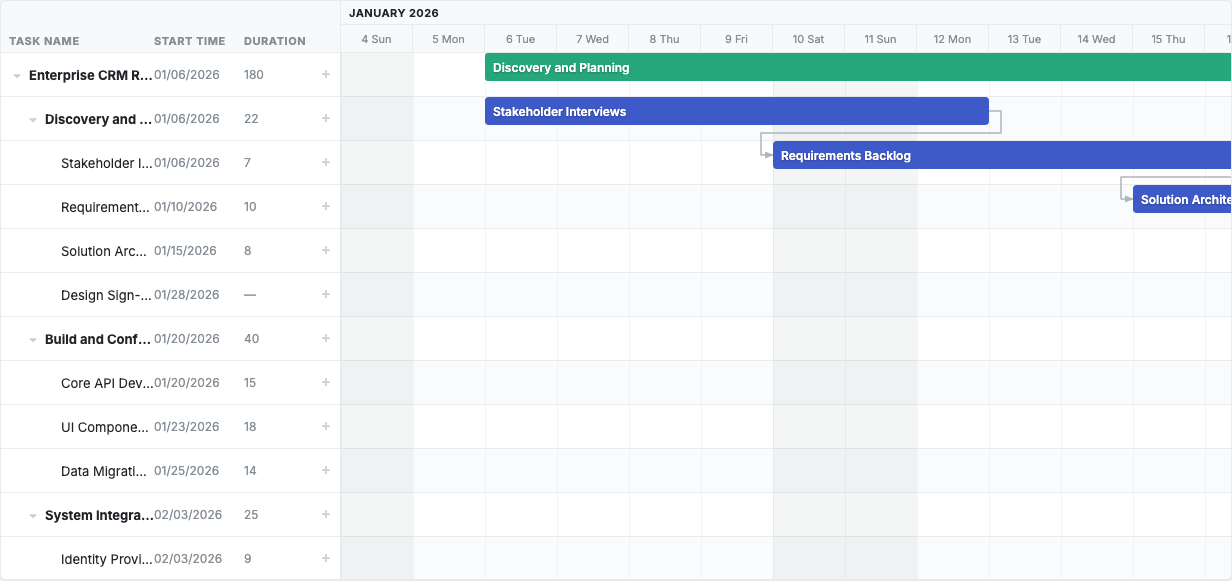Add task on UI Compone... row
This screenshot has height=581, width=1232.
325,427
